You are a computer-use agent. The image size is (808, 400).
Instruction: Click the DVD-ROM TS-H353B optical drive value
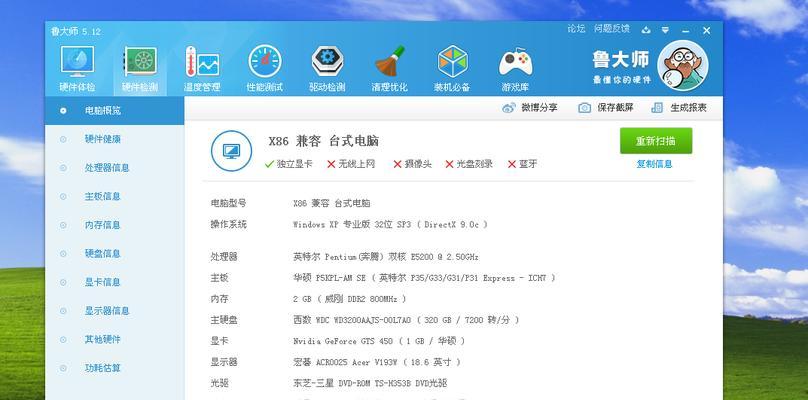[x=370, y=384]
